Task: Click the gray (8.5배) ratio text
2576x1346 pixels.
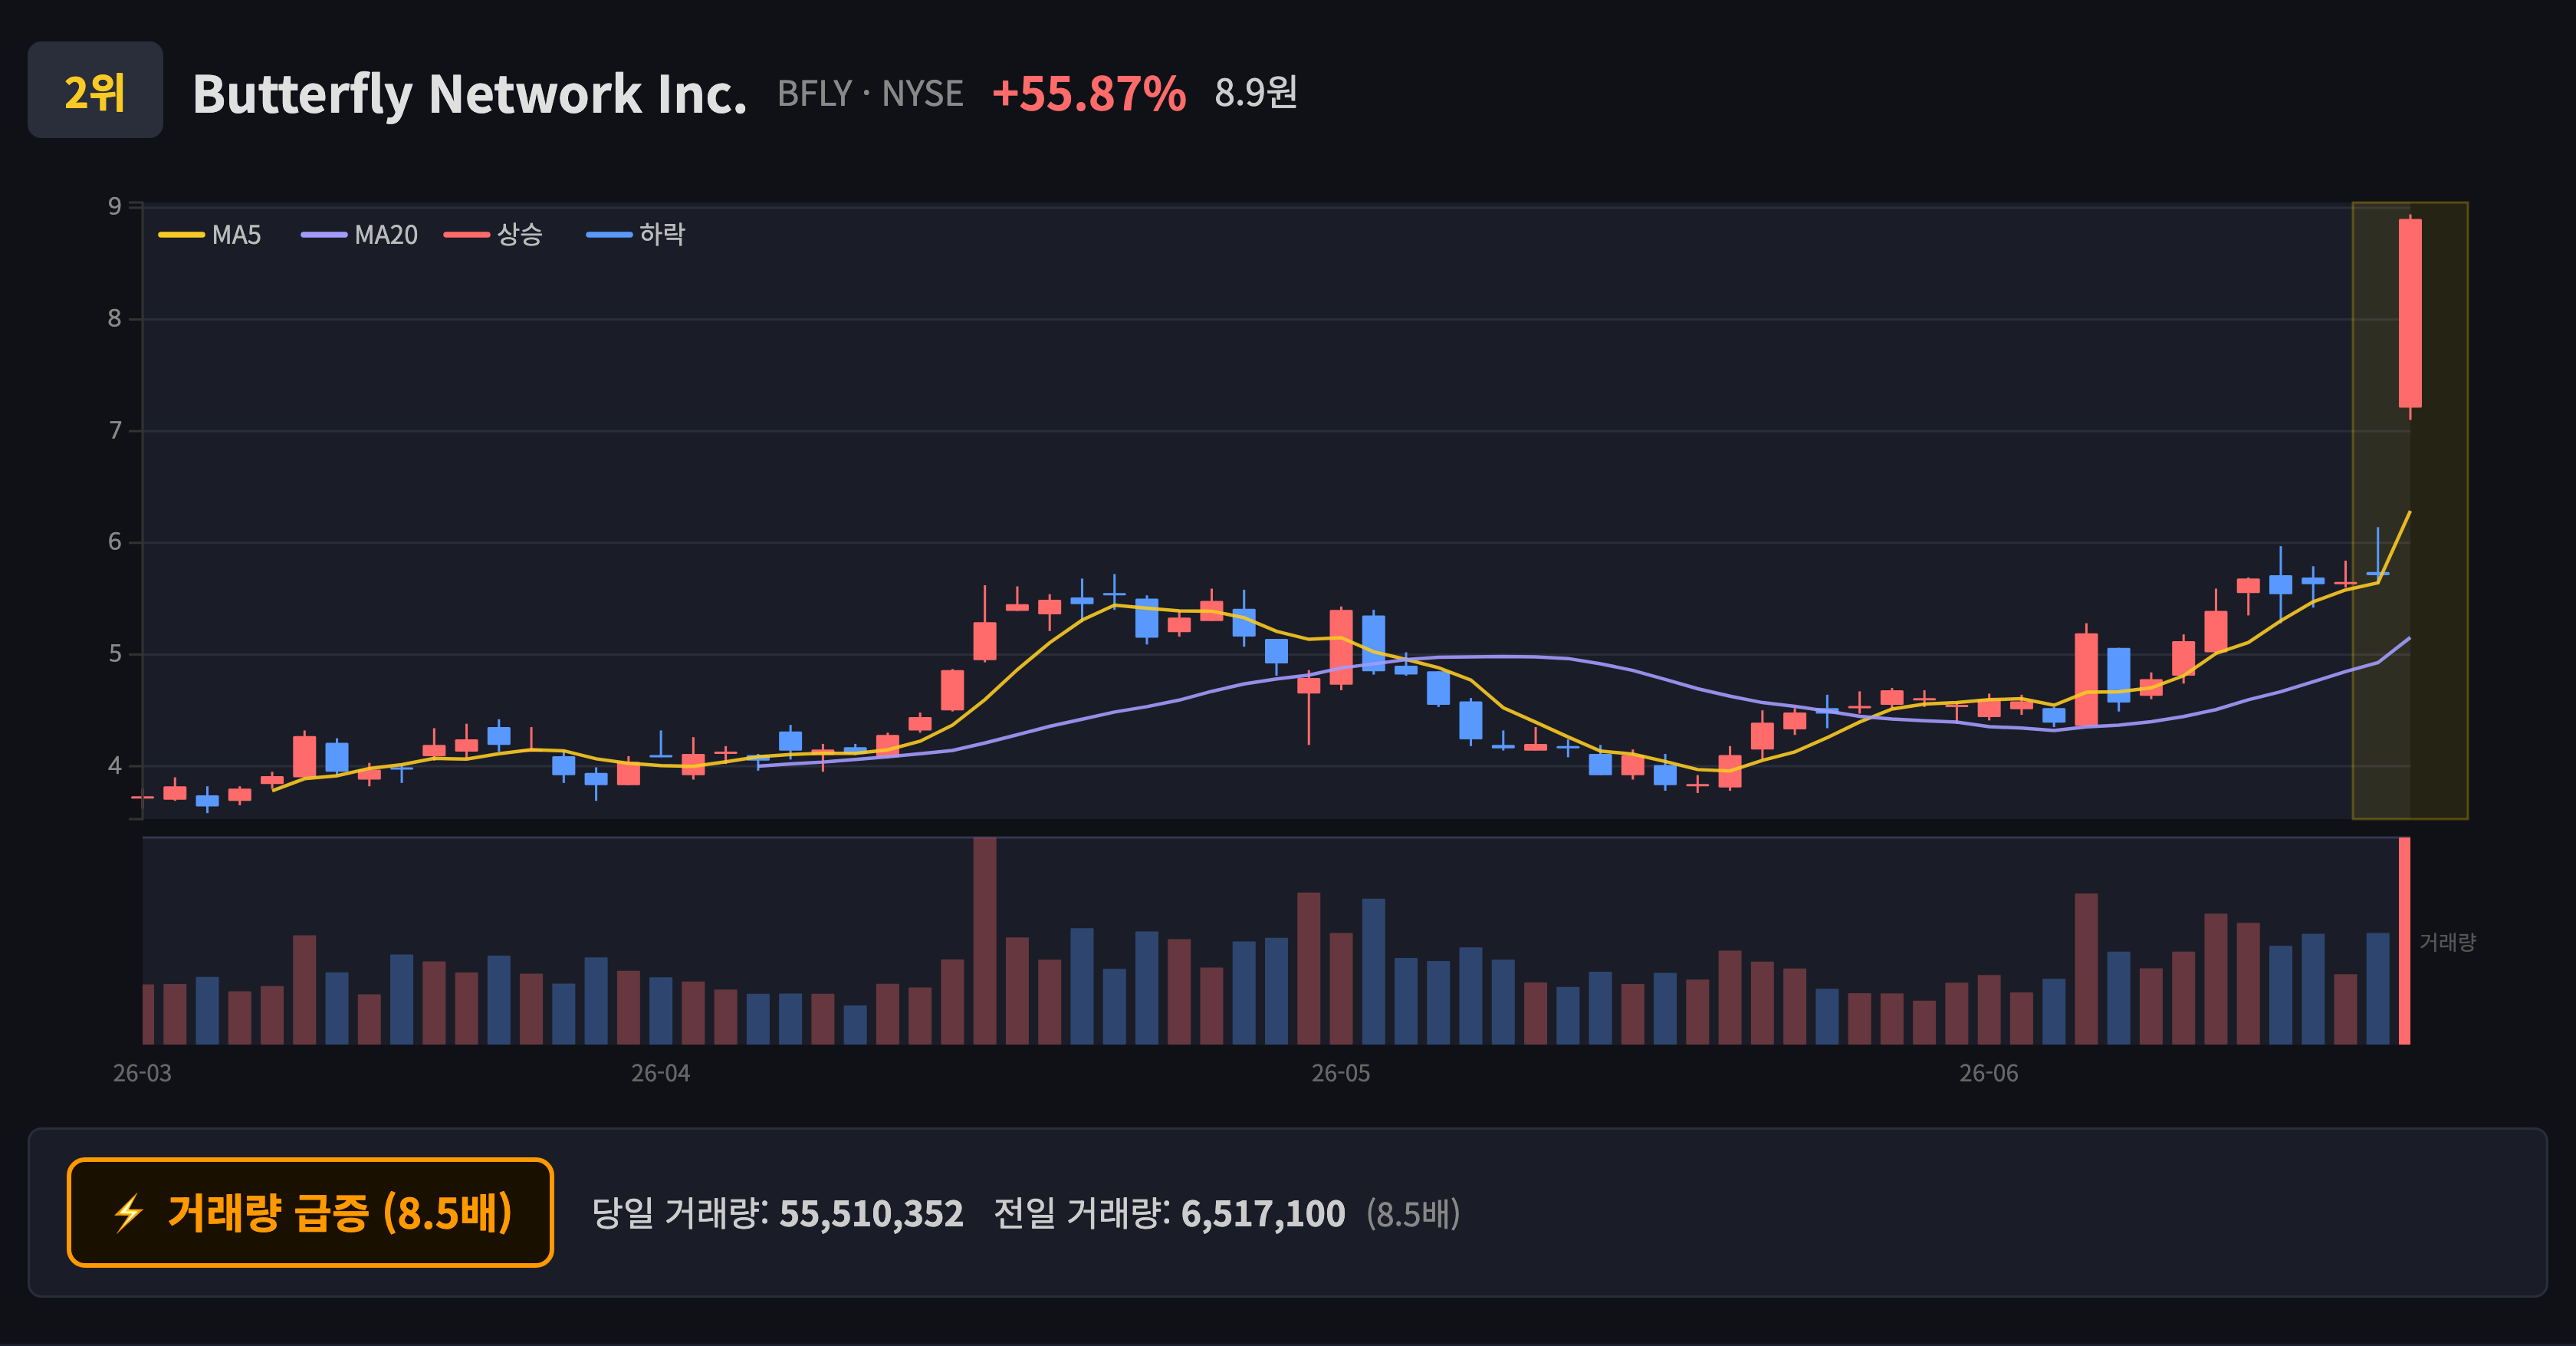Action: click(1413, 1214)
